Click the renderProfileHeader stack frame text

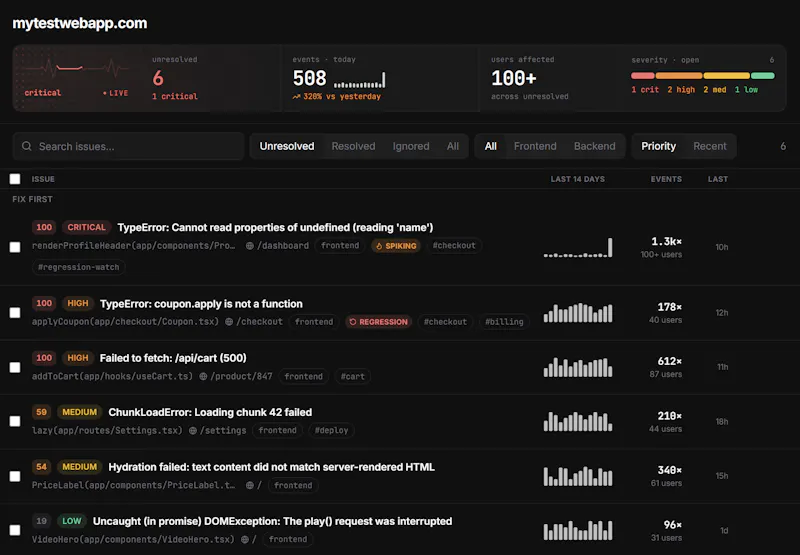pos(134,246)
